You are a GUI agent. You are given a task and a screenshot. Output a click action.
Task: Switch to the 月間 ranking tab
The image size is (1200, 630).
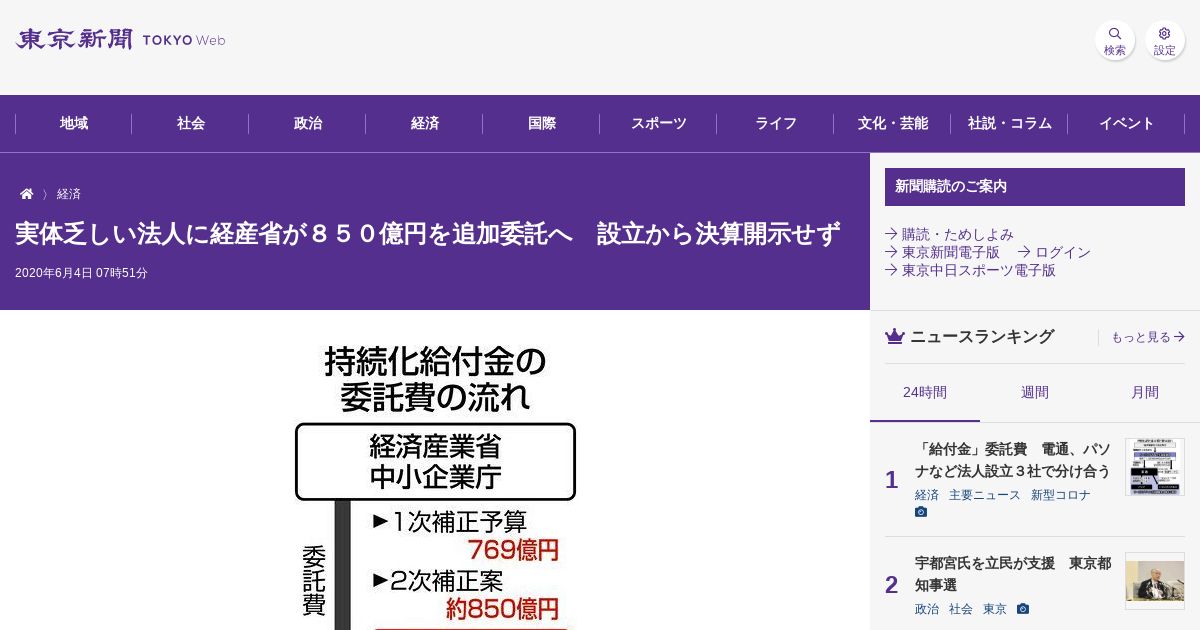[1145, 393]
